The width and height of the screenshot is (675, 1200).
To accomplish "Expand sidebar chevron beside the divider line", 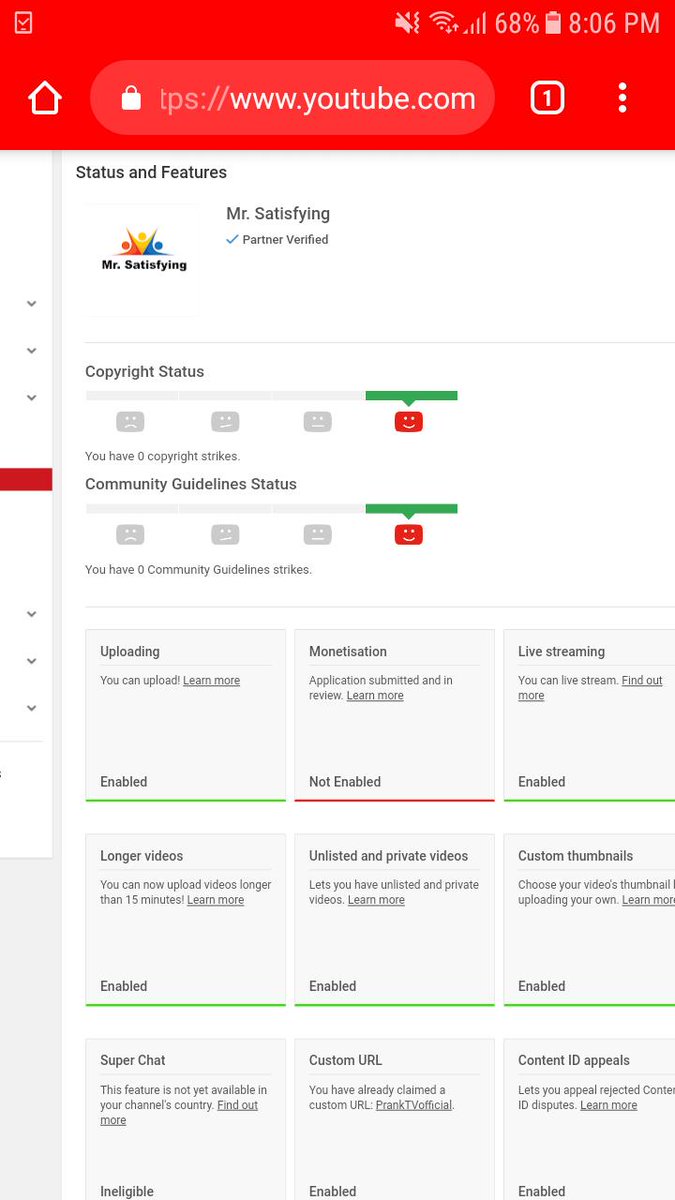I will 31,614.
